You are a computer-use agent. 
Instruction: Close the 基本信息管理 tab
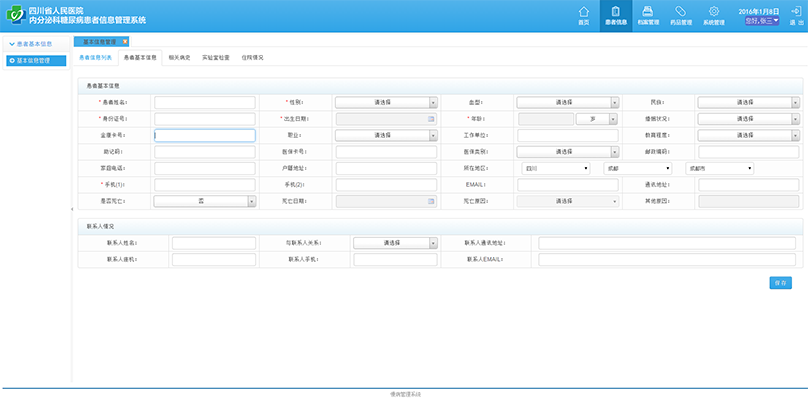click(123, 43)
